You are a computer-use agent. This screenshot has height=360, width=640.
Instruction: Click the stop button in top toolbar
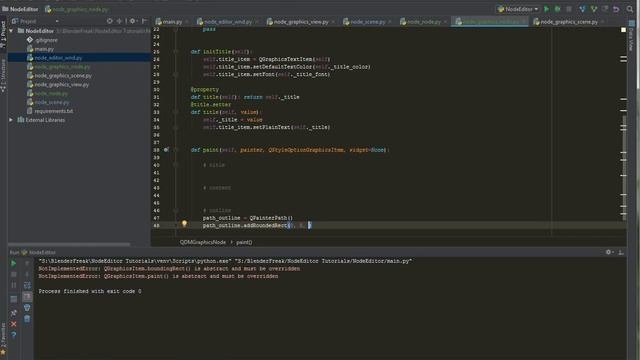(569, 9)
